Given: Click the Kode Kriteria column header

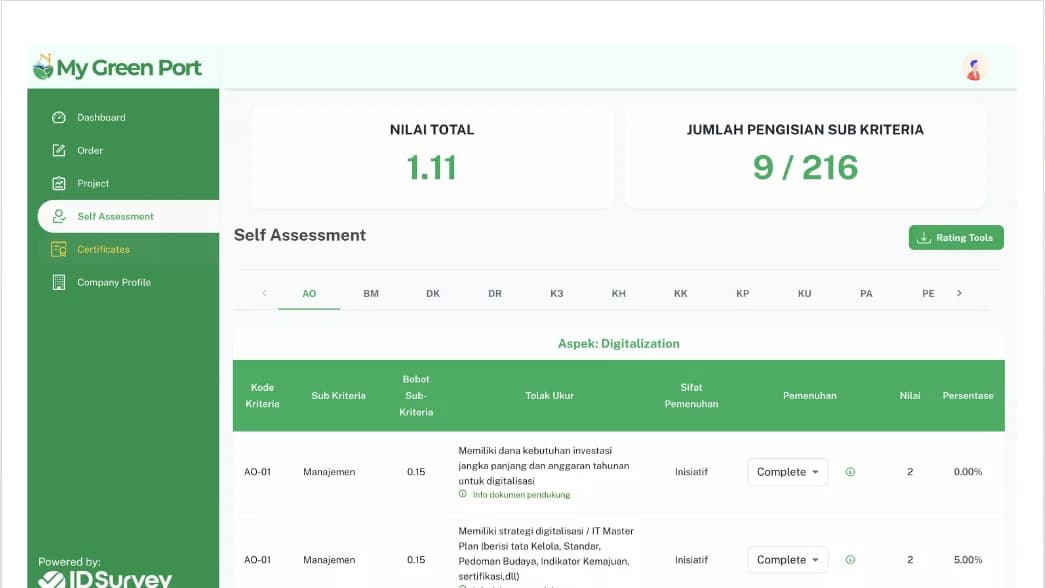Looking at the screenshot, I should pyautogui.click(x=263, y=395).
